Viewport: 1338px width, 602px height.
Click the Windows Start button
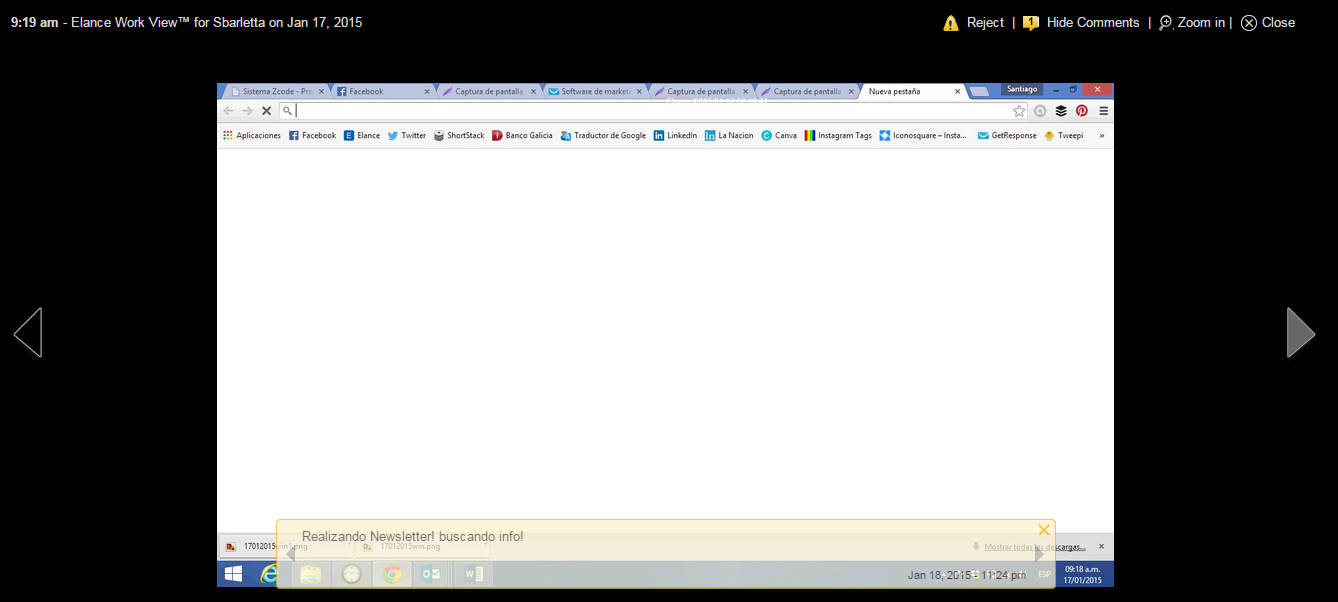pyautogui.click(x=233, y=574)
